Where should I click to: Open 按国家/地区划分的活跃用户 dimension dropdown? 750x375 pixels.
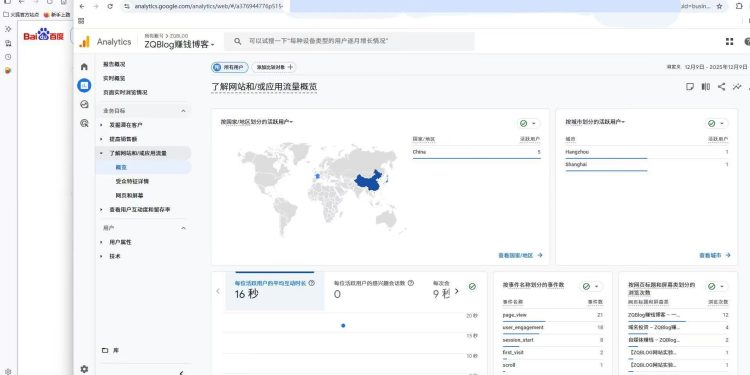click(256, 122)
